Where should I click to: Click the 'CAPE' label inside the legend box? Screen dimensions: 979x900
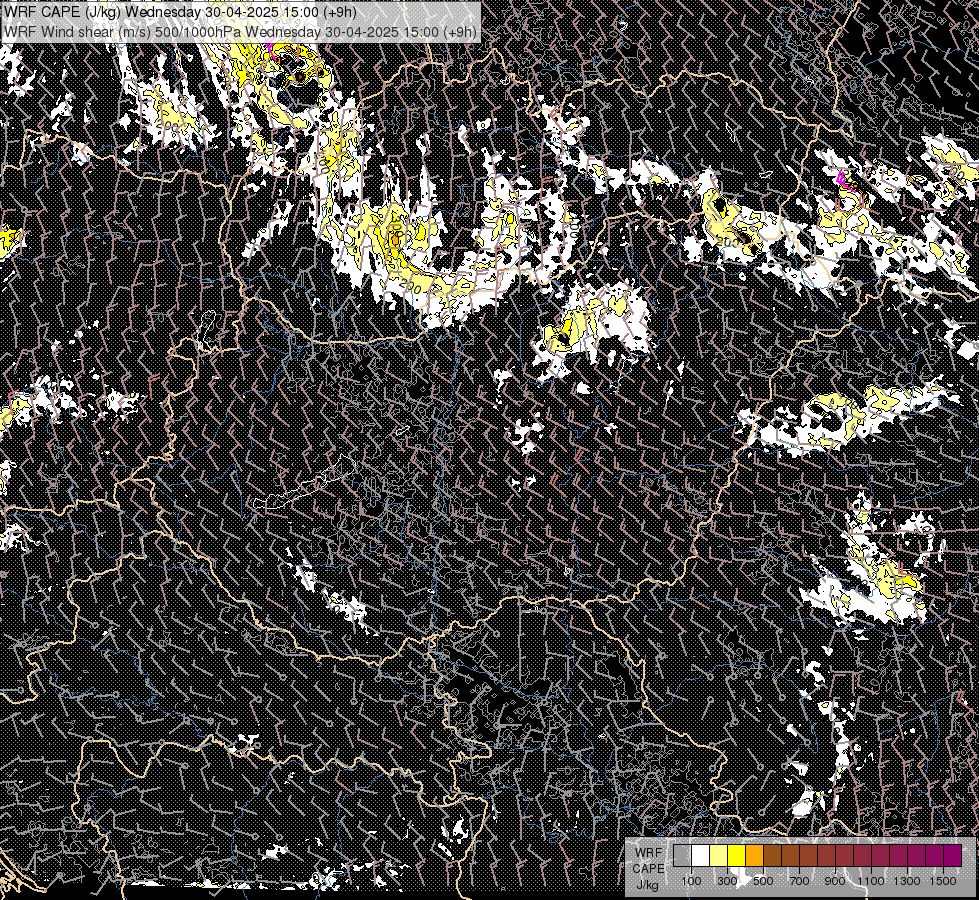point(649,869)
